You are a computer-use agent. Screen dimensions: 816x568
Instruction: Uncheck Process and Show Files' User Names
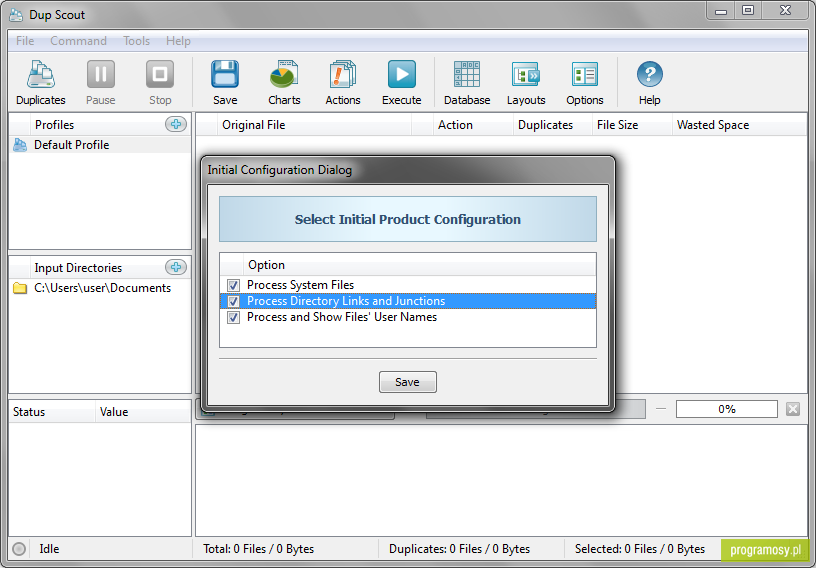tap(233, 318)
